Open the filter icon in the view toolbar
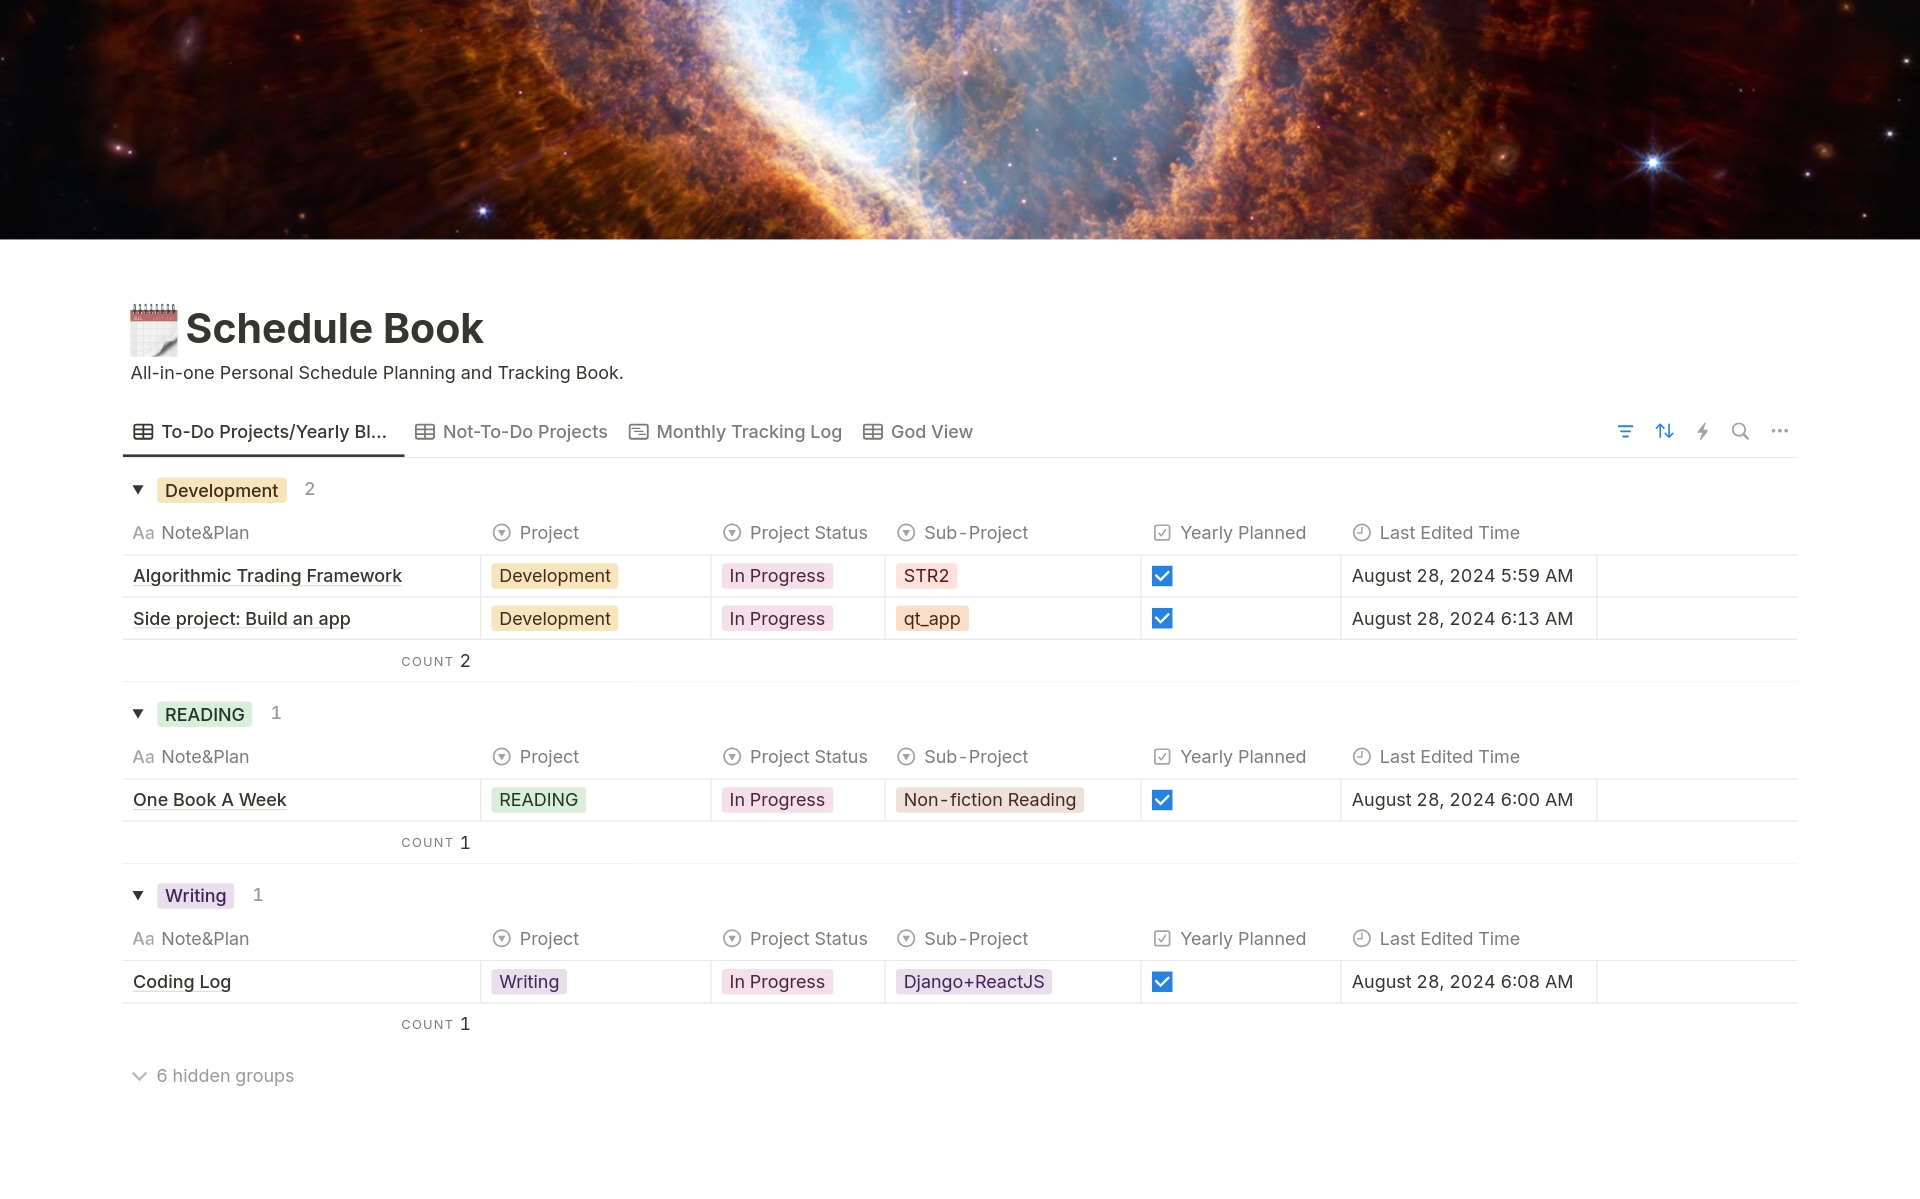Screen dimensions: 1920x1199 click(x=1625, y=431)
